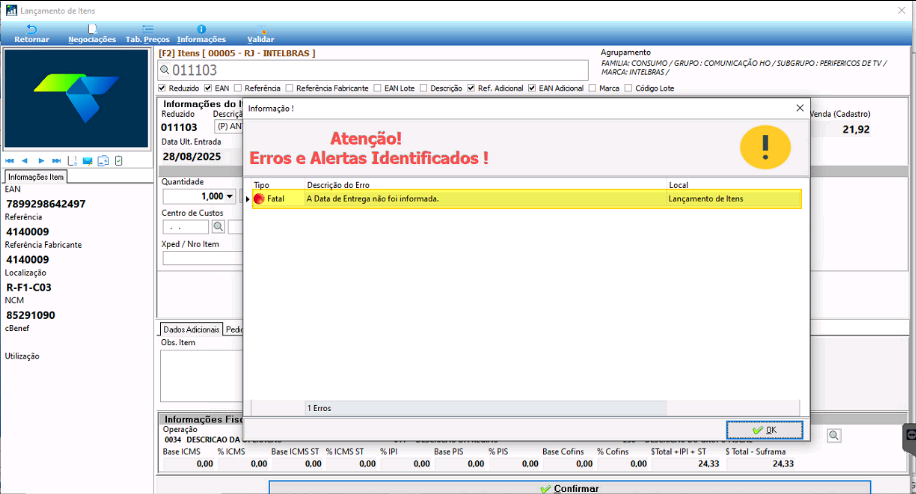Toggle the Ref. Adicional checkbox
This screenshot has height=494, width=916.
(471, 88)
